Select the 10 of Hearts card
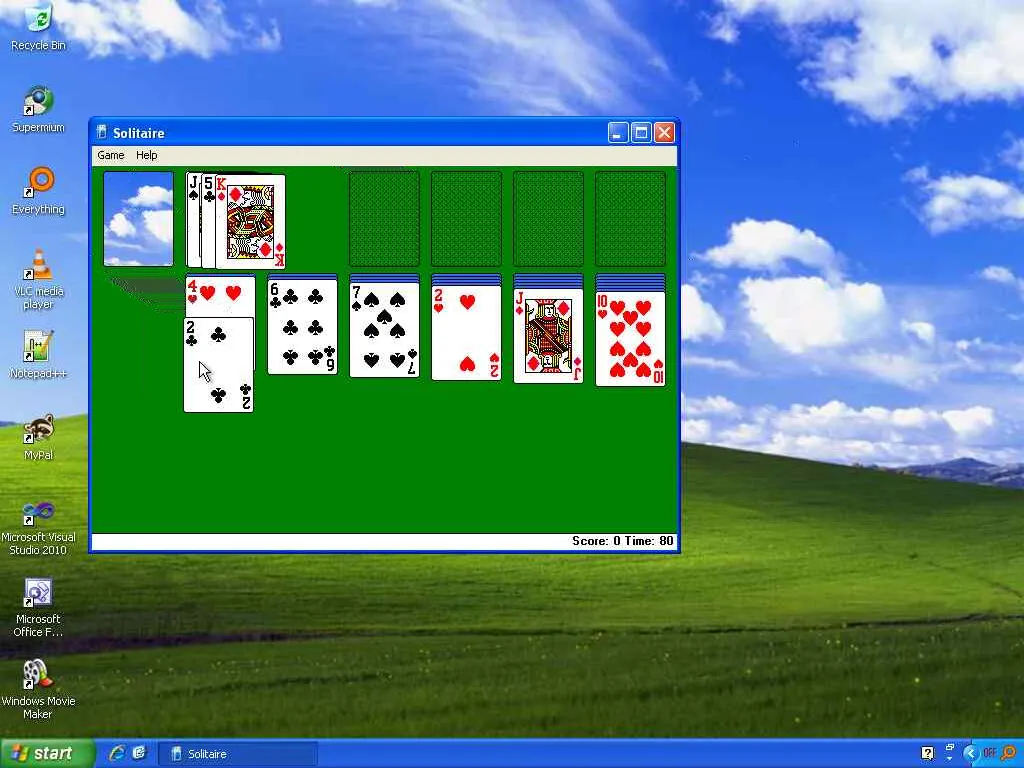 tap(630, 338)
